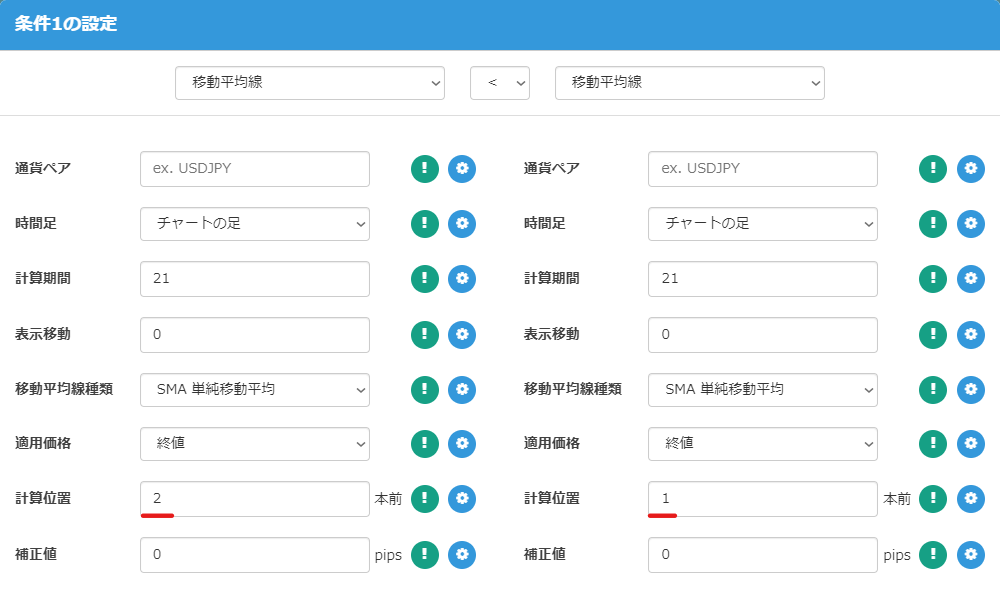Open the left 移動平均線 indicator dropdown
The width and height of the screenshot is (1000, 601).
tap(310, 83)
